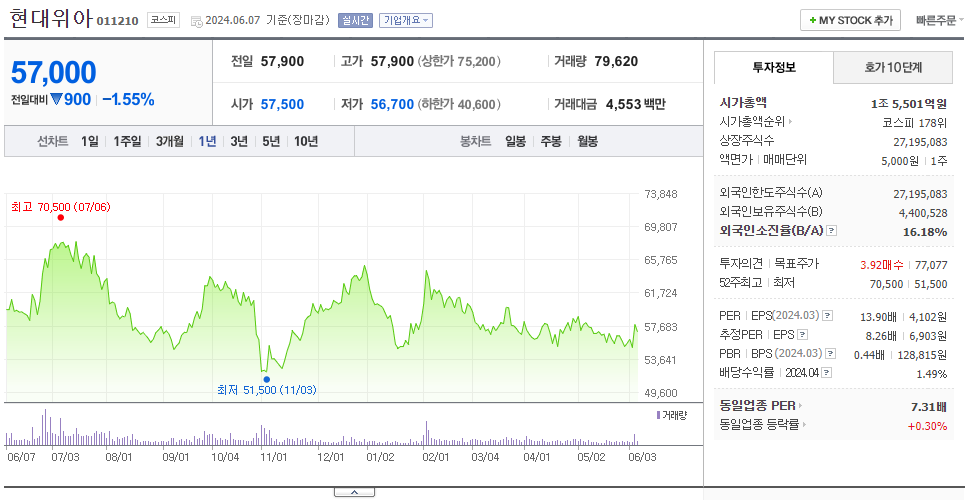
Task: Click the 실시간 button
Action: point(356,20)
